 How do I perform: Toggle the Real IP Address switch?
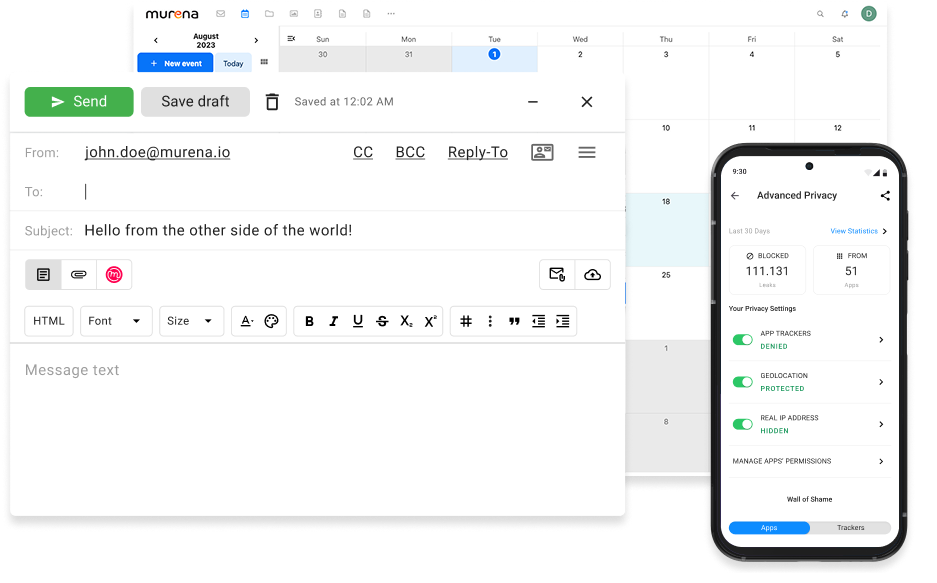click(742, 424)
